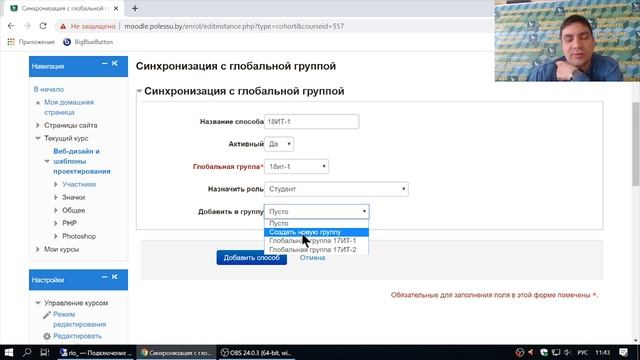Click the pencil icon for Режим редактирования
640x360 pixels.
[47, 315]
